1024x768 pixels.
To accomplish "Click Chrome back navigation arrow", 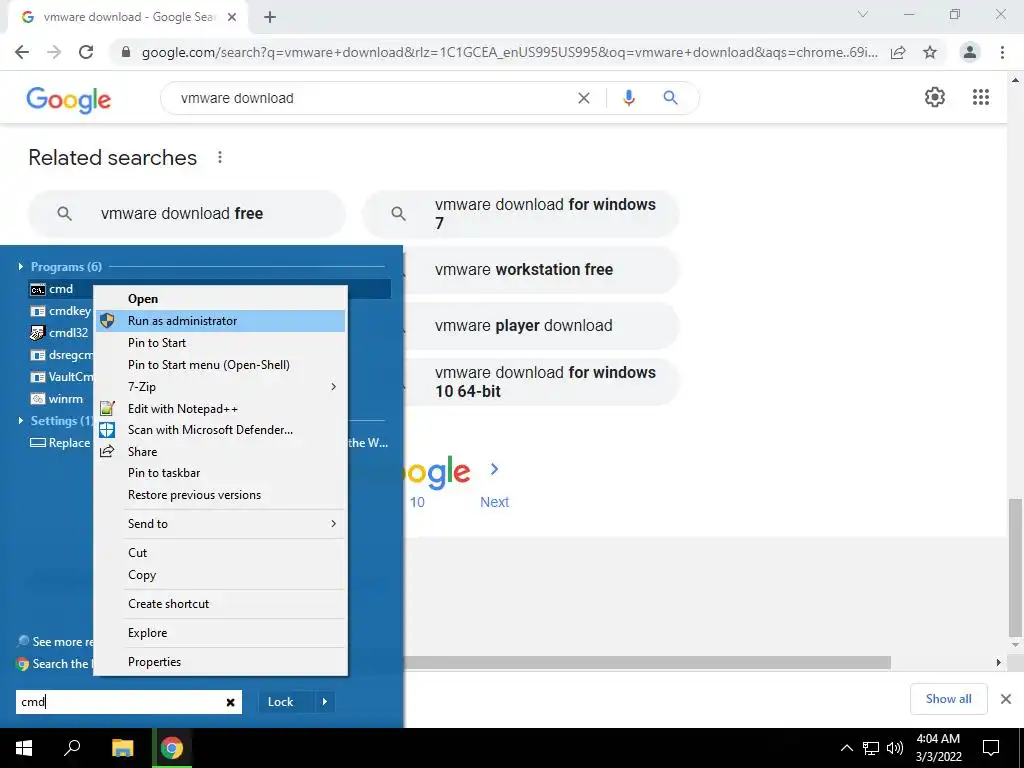I will (22, 52).
